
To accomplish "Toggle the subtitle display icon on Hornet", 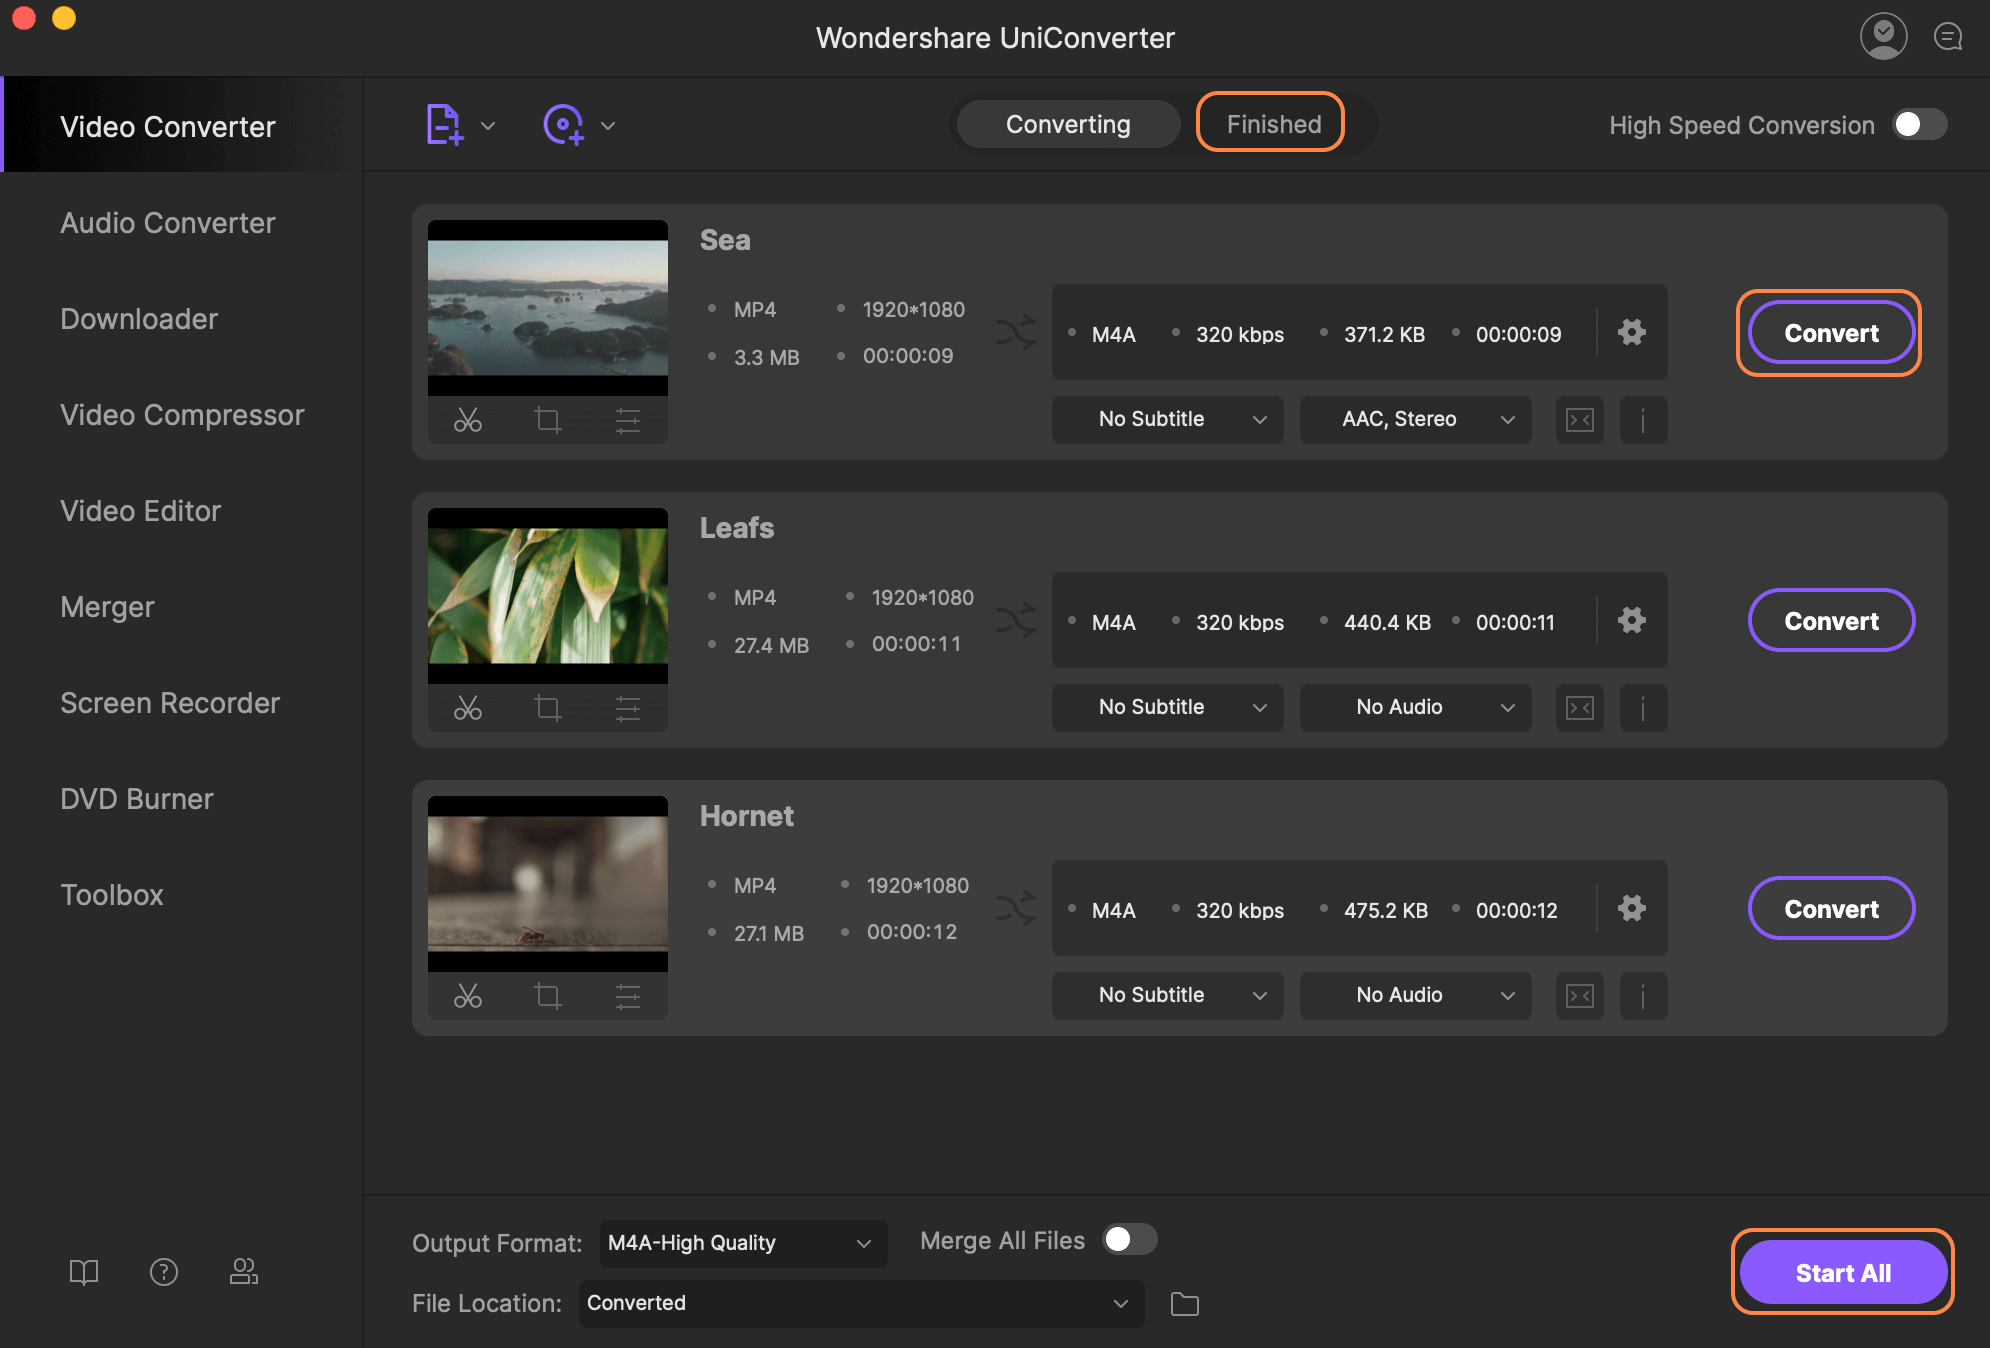I will click(x=1579, y=991).
